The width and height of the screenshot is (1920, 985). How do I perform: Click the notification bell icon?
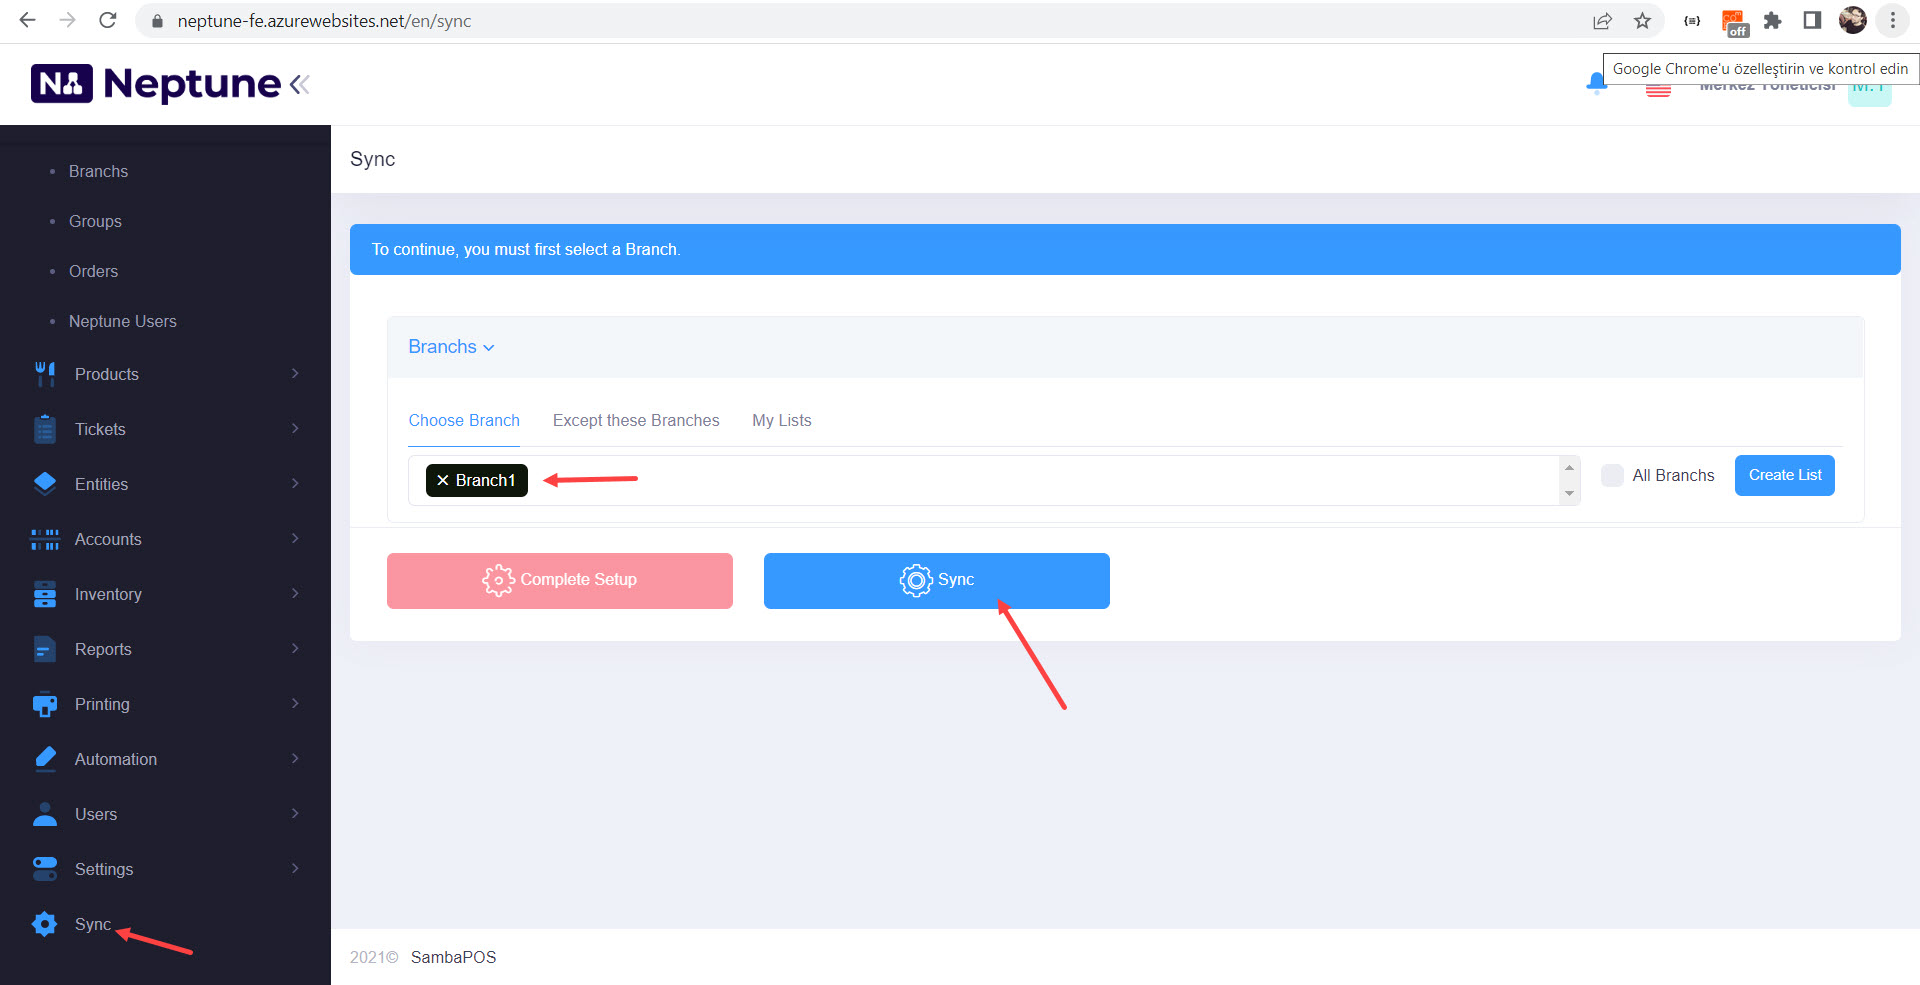[x=1595, y=83]
